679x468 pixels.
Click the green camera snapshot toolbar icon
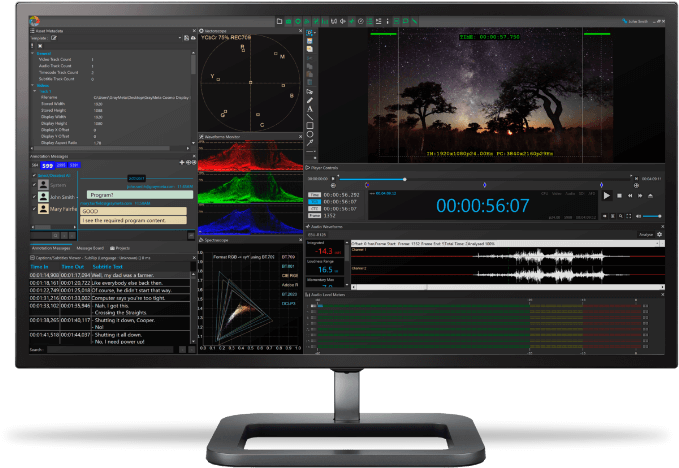tap(288, 21)
